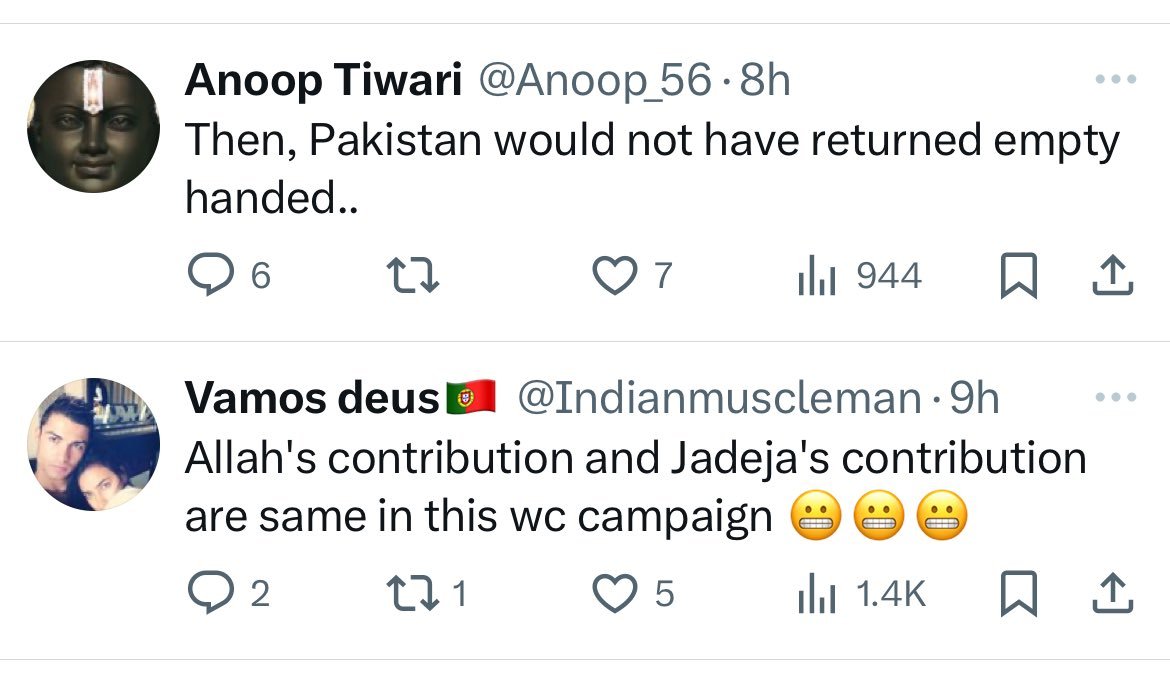This screenshot has height=684, width=1170.
Task: Open Vamos deus profile picture
Action: (x=93, y=445)
